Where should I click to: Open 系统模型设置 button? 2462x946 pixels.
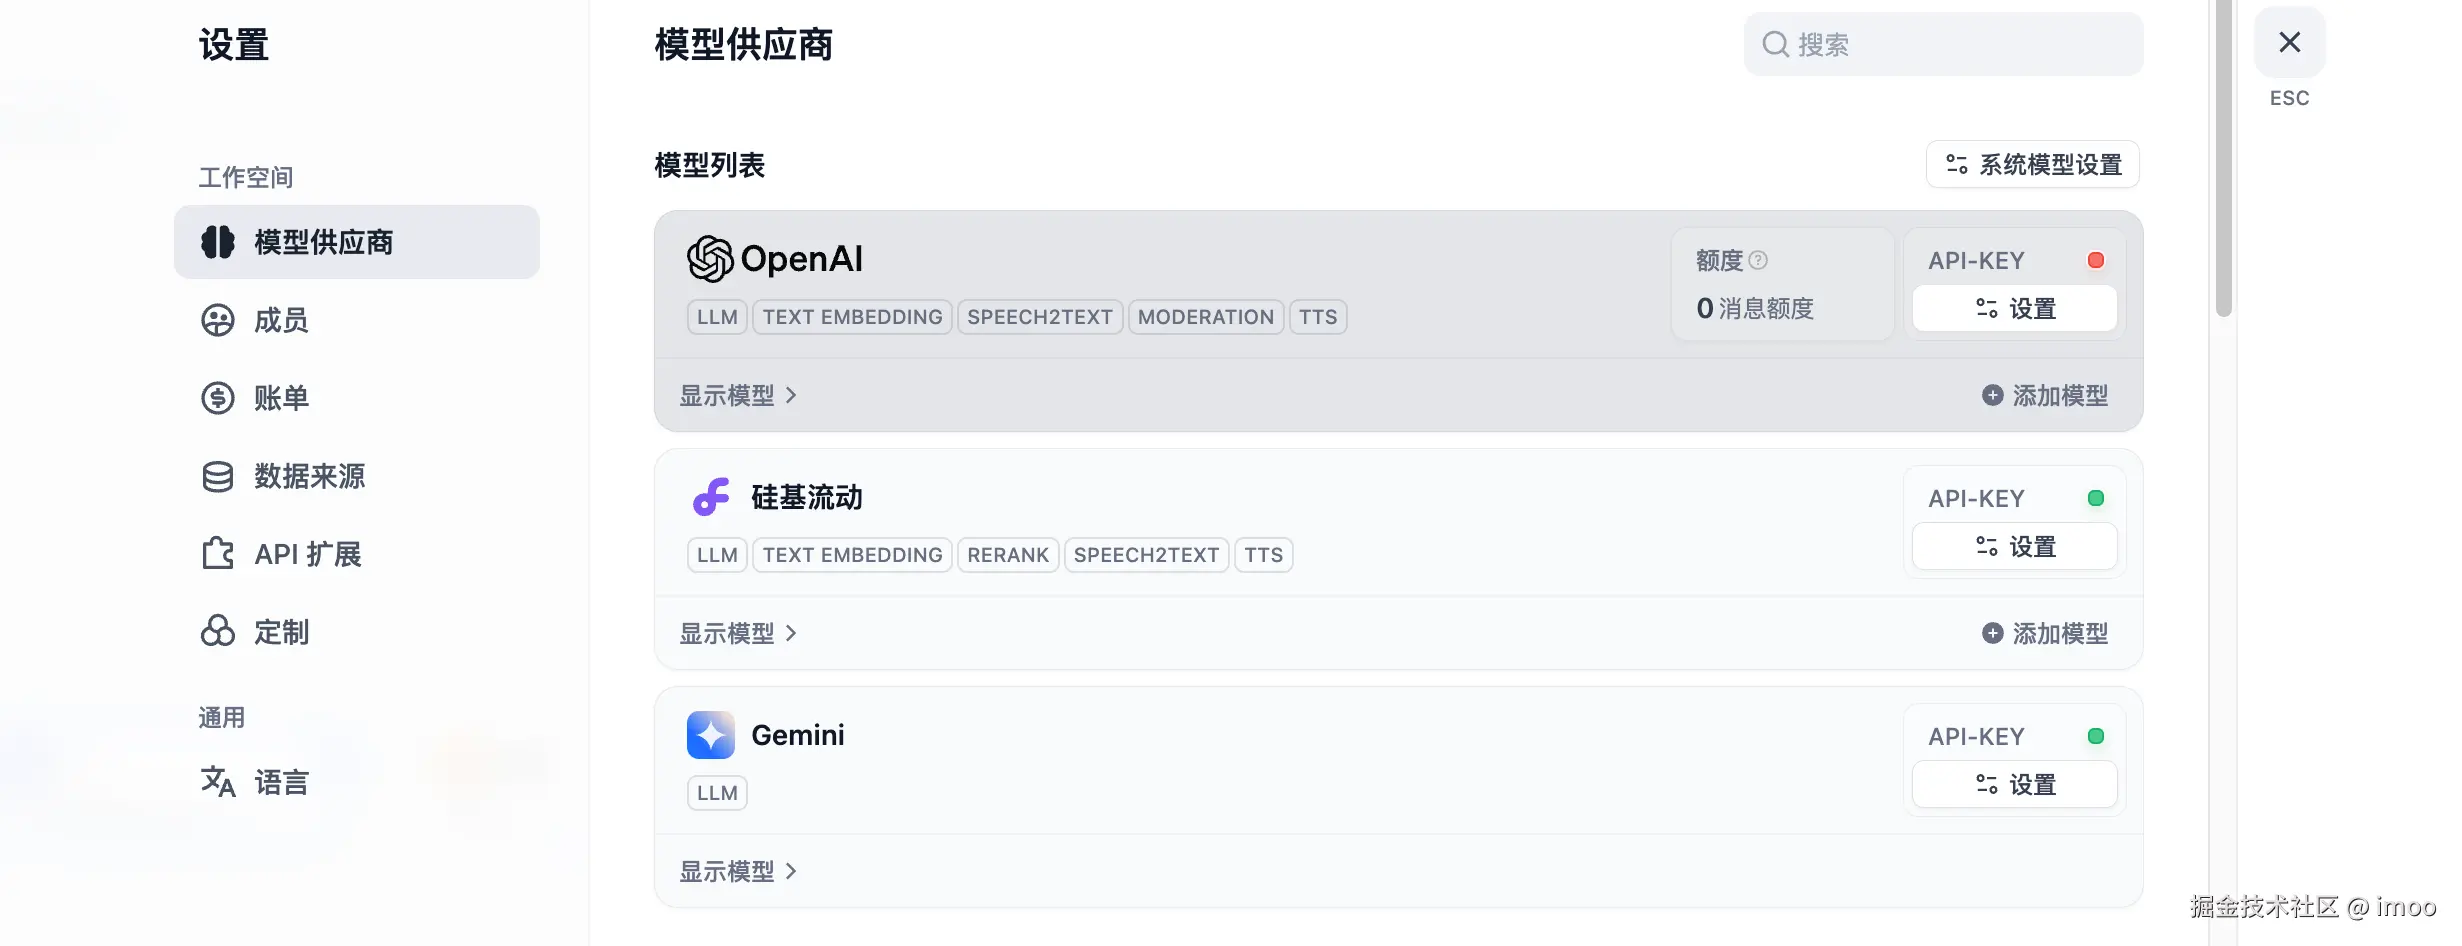tap(2032, 164)
